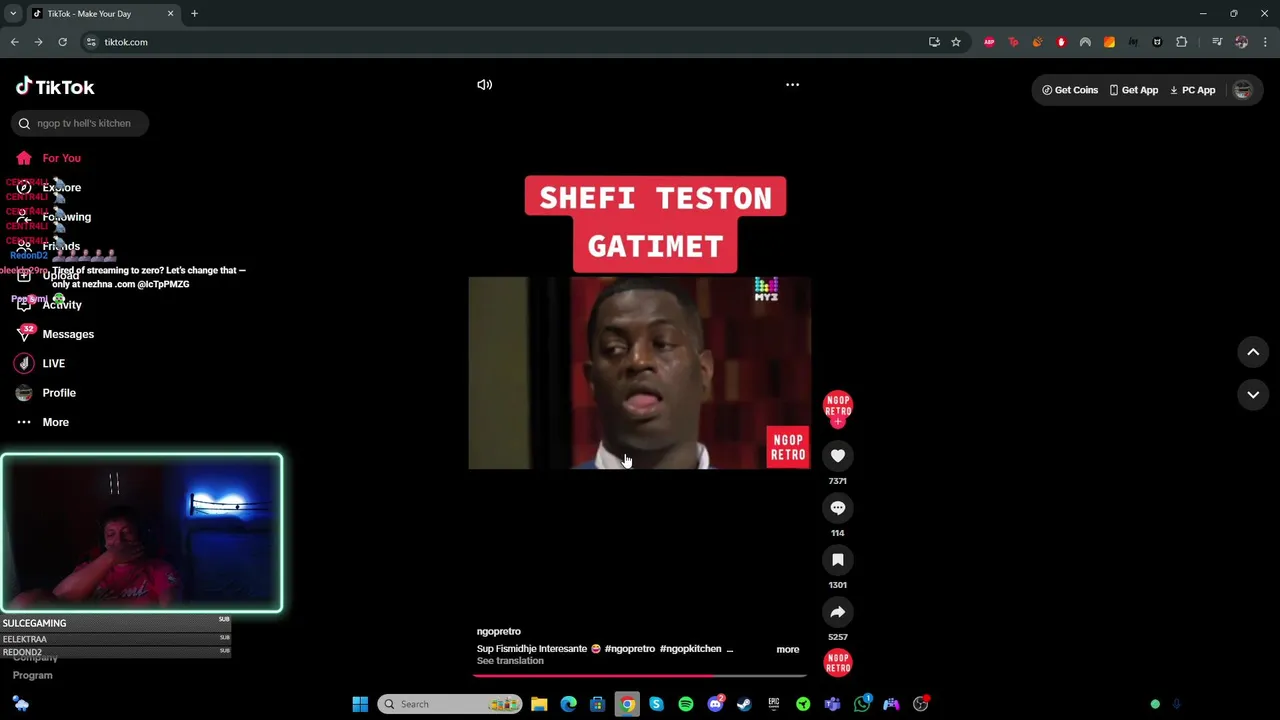Open the TikTok account avatar menu
The height and width of the screenshot is (720, 1280).
click(x=1243, y=90)
